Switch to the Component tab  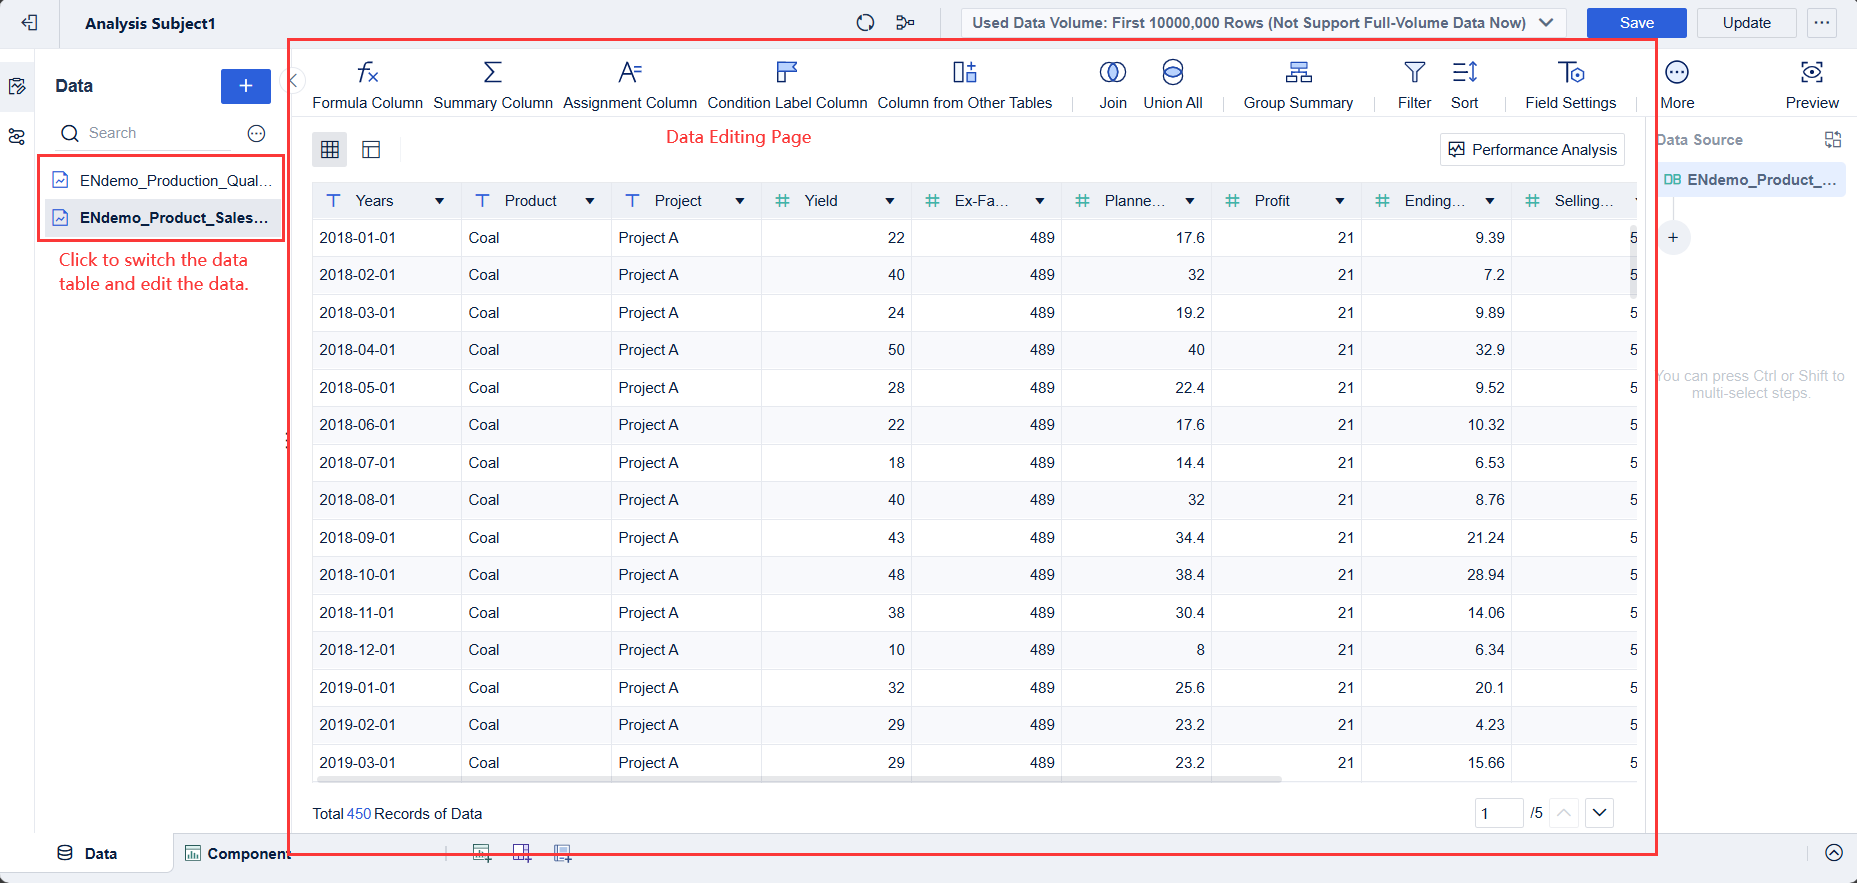click(x=237, y=853)
